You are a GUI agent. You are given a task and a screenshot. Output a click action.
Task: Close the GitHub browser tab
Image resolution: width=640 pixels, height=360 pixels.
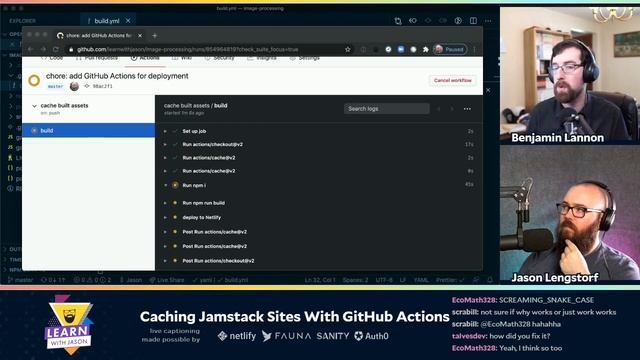[140, 36]
